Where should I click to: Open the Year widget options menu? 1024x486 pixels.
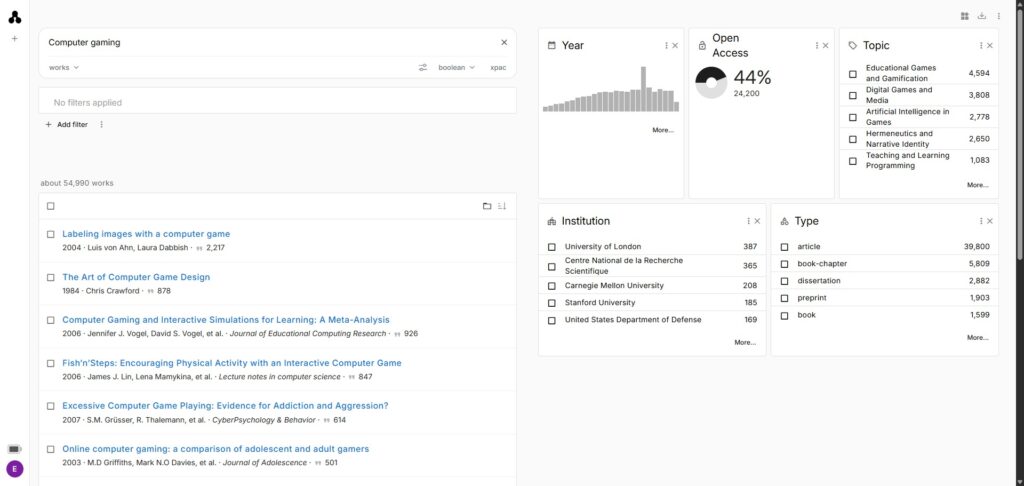pos(666,46)
